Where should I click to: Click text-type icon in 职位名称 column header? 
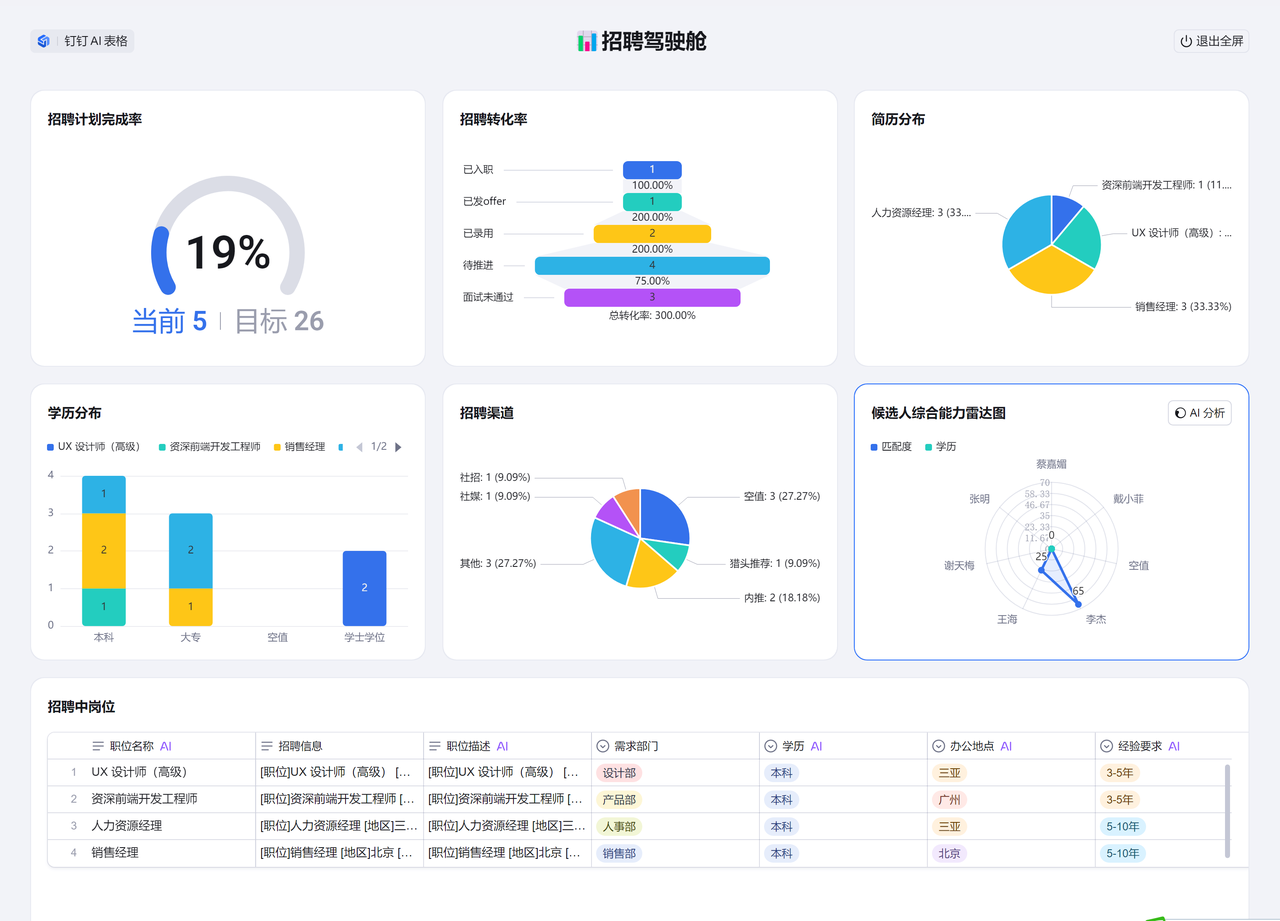coord(98,746)
